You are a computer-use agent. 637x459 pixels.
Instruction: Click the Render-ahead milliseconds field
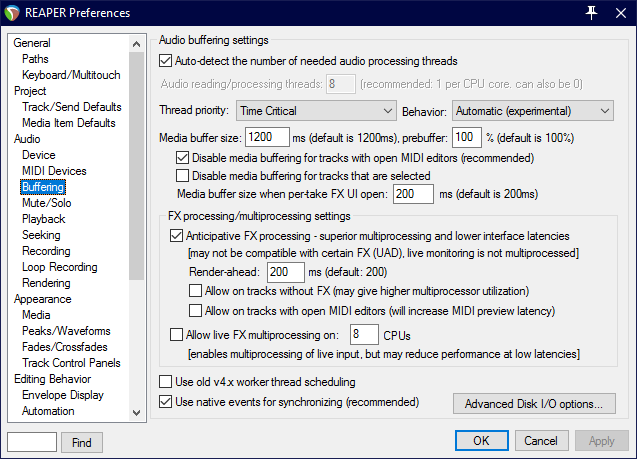pyautogui.click(x=285, y=272)
